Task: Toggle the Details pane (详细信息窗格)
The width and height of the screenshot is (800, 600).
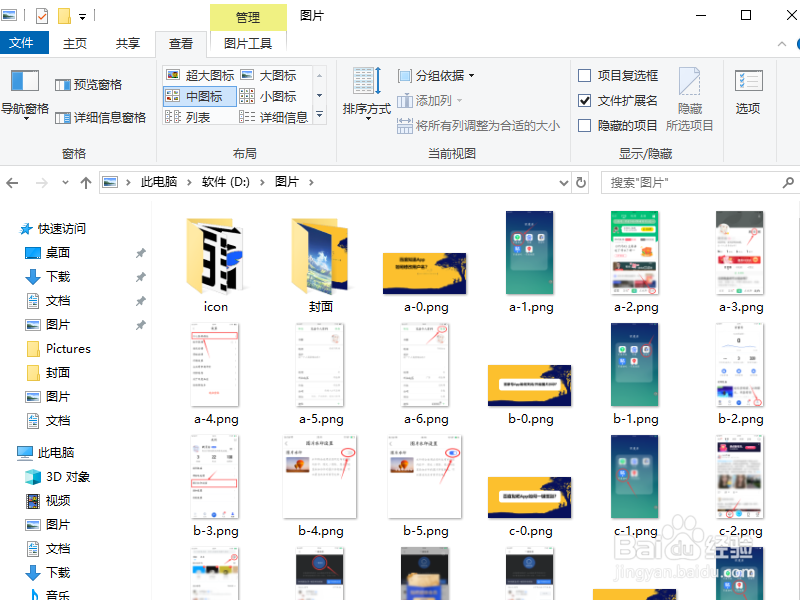Action: [101, 118]
